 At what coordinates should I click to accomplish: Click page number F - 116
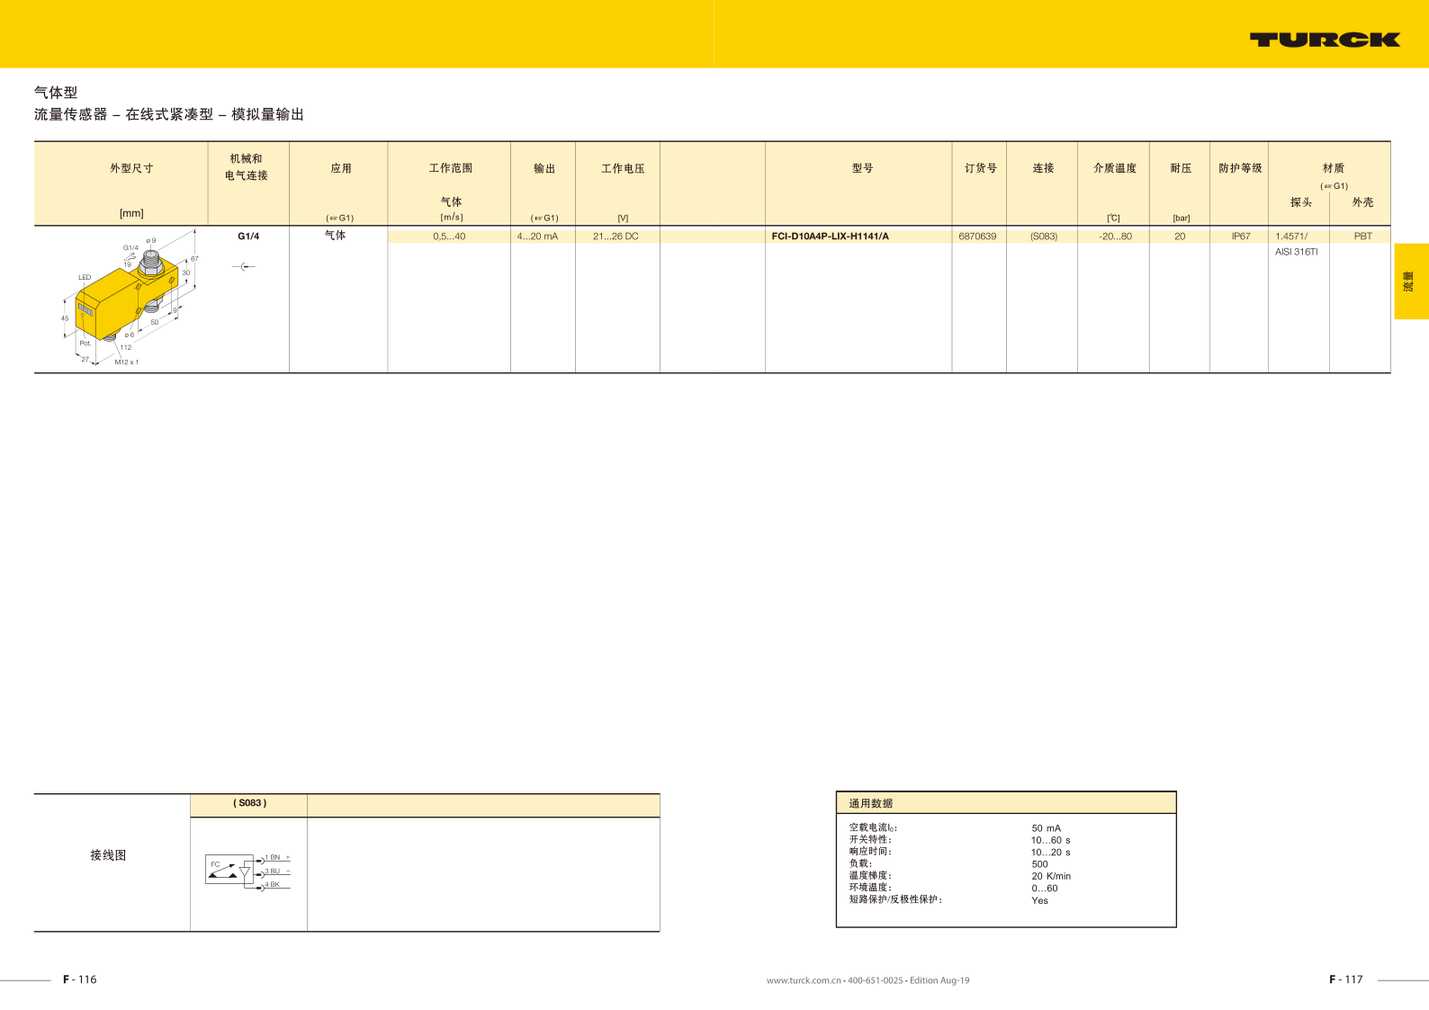(80, 979)
